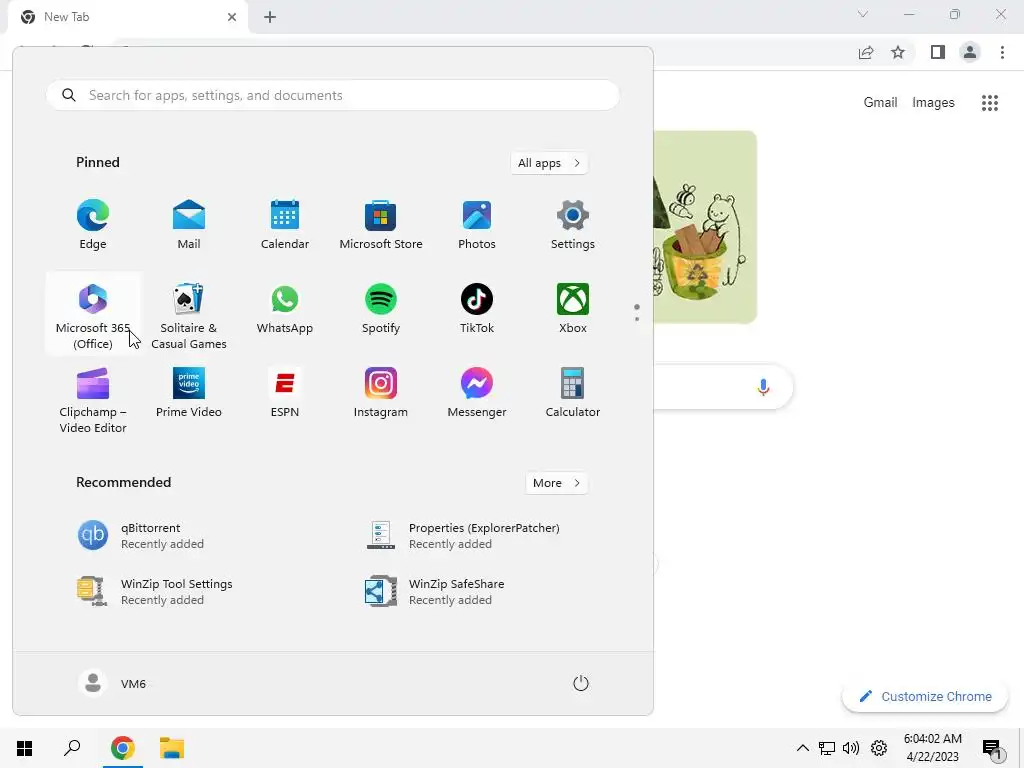The image size is (1024, 768).
Task: Open the Edge pinned app
Action: click(93, 225)
